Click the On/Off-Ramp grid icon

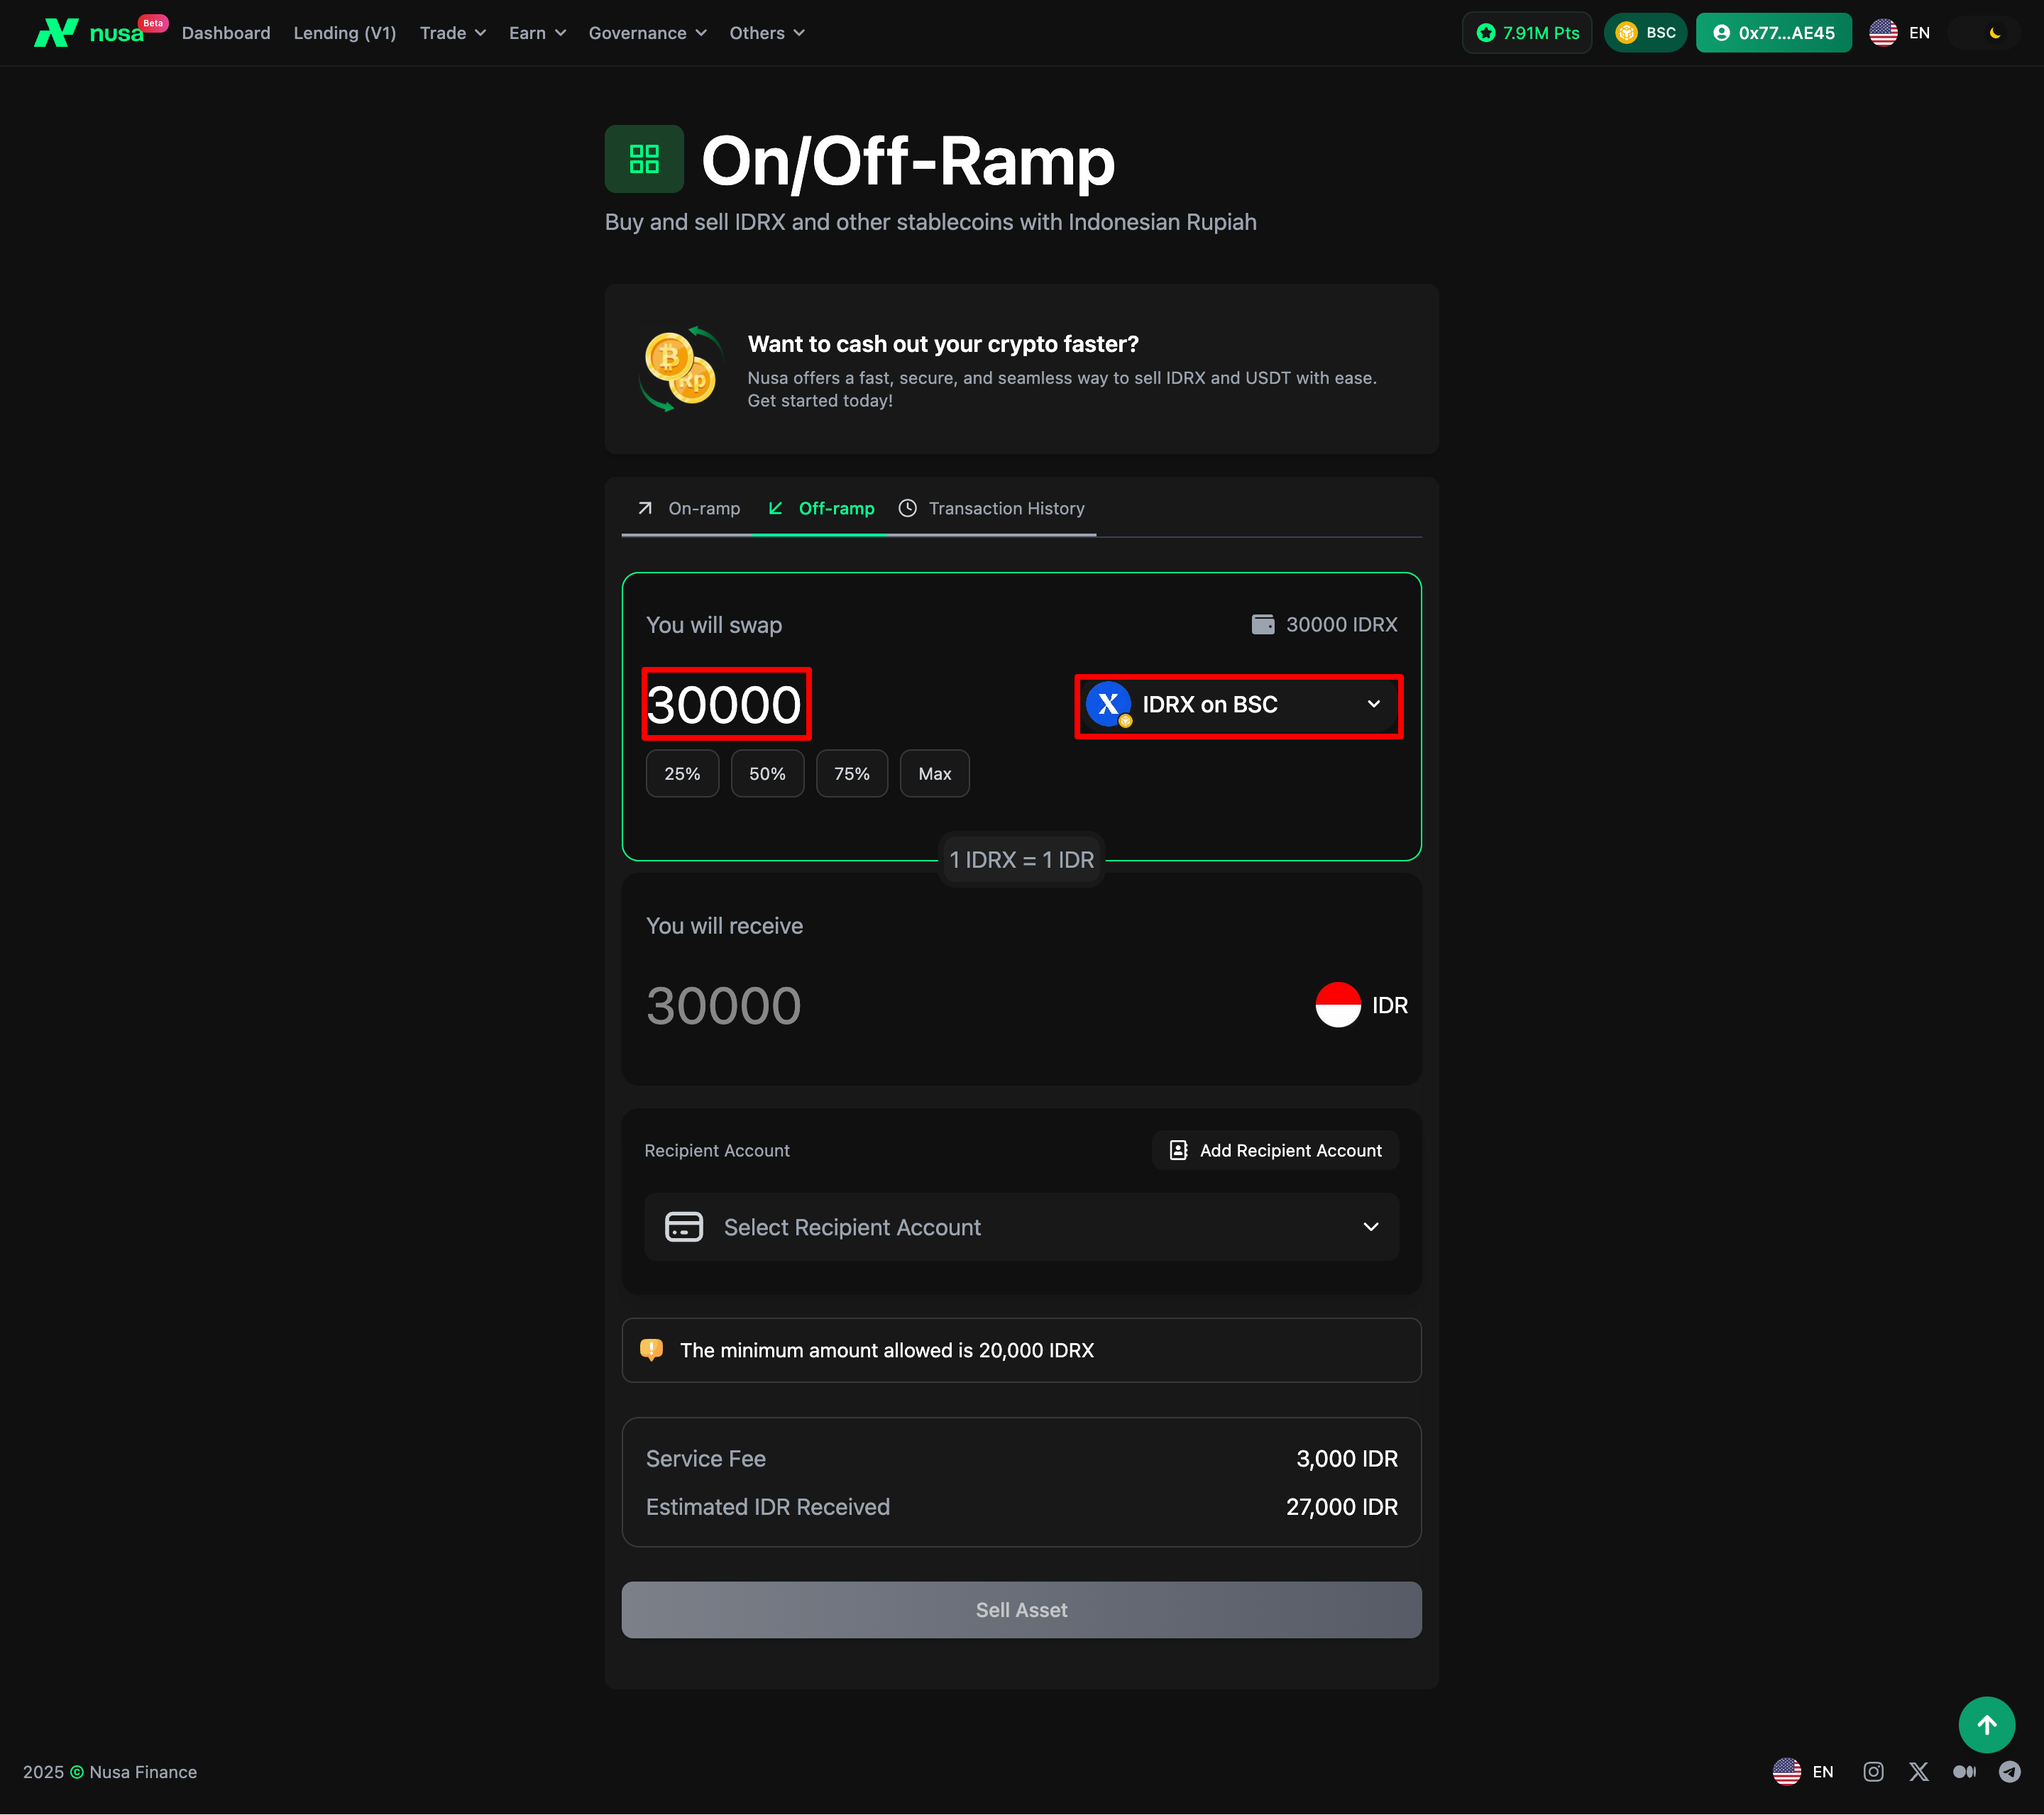644,159
